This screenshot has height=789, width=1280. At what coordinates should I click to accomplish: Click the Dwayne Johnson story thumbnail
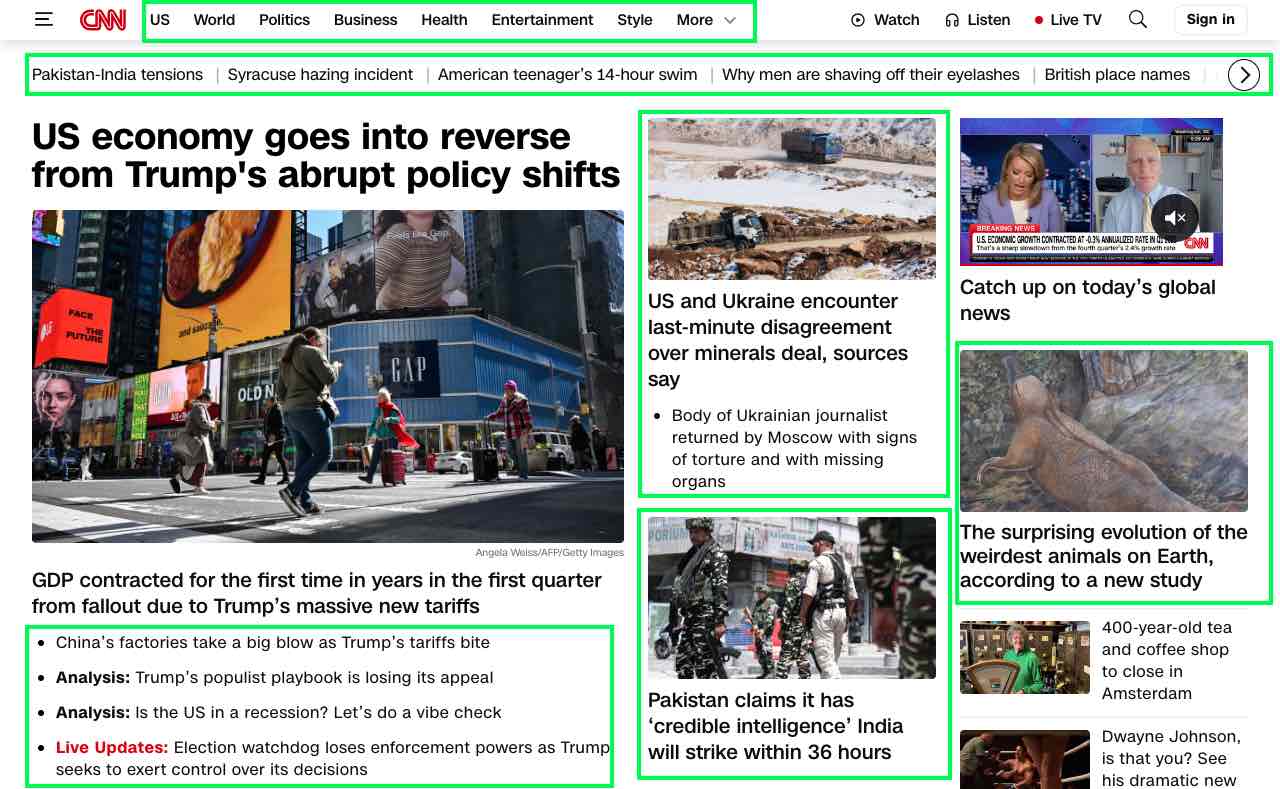point(1025,760)
